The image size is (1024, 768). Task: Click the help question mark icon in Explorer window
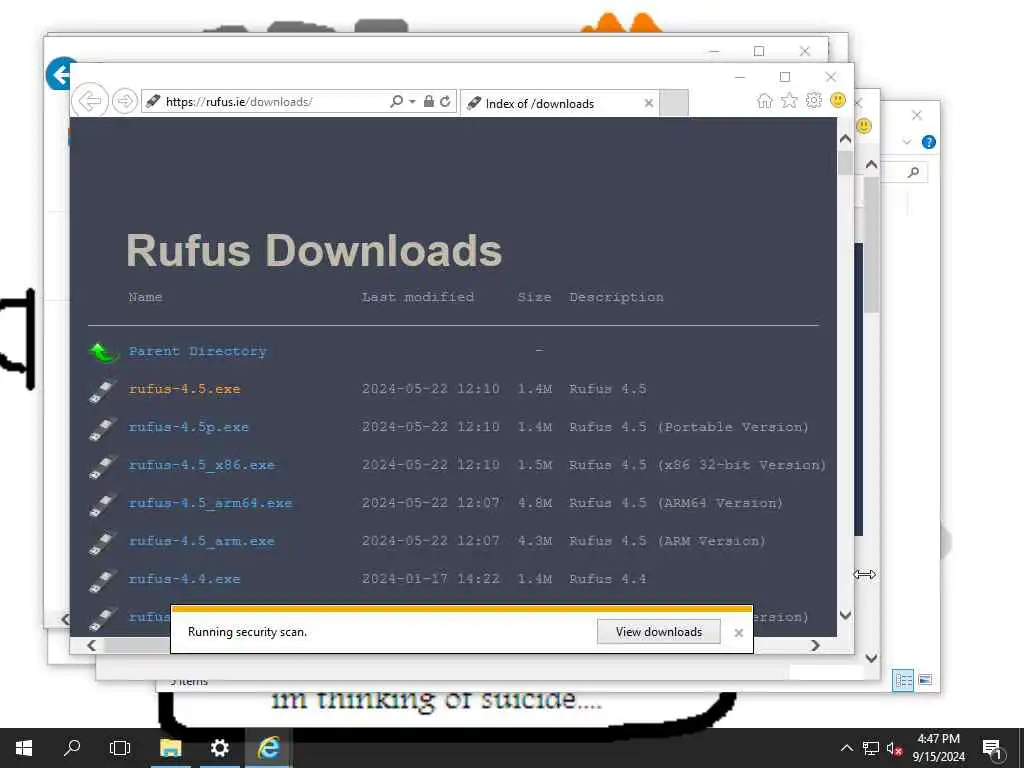pos(929,142)
